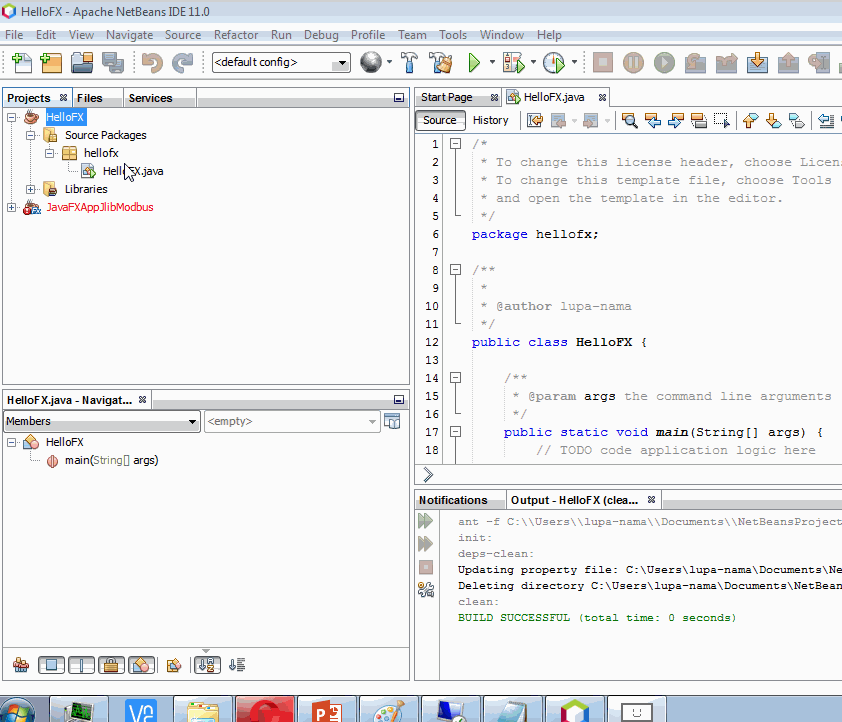842x722 pixels.
Task: Click the Debug Project toolbar icon
Action: [x=513, y=62]
